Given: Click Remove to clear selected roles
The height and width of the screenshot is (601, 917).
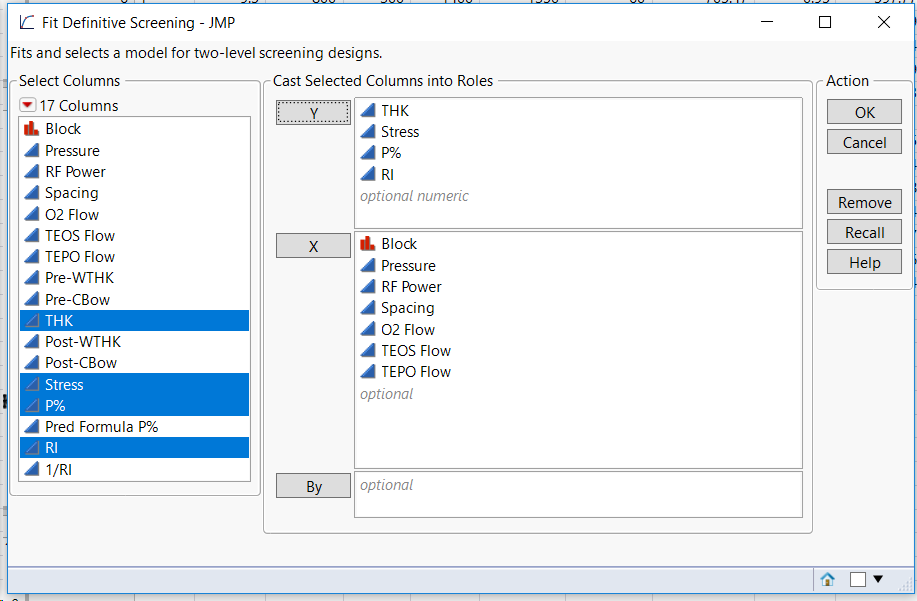Looking at the screenshot, I should [x=863, y=201].
